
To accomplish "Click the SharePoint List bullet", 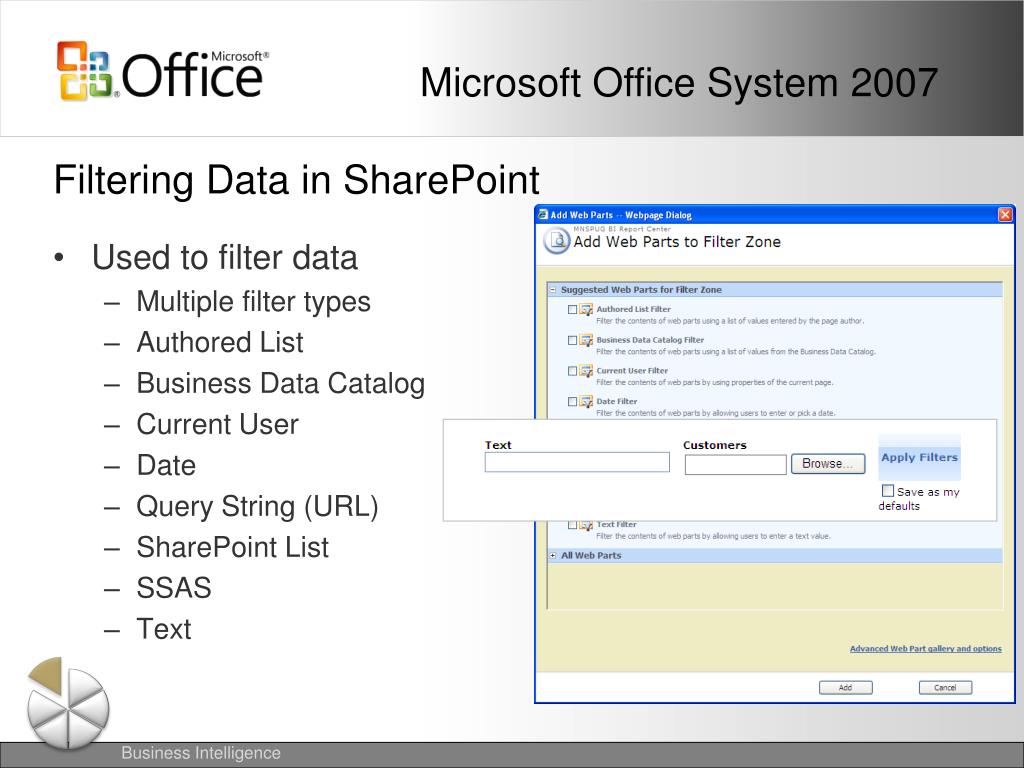I will tap(232, 547).
